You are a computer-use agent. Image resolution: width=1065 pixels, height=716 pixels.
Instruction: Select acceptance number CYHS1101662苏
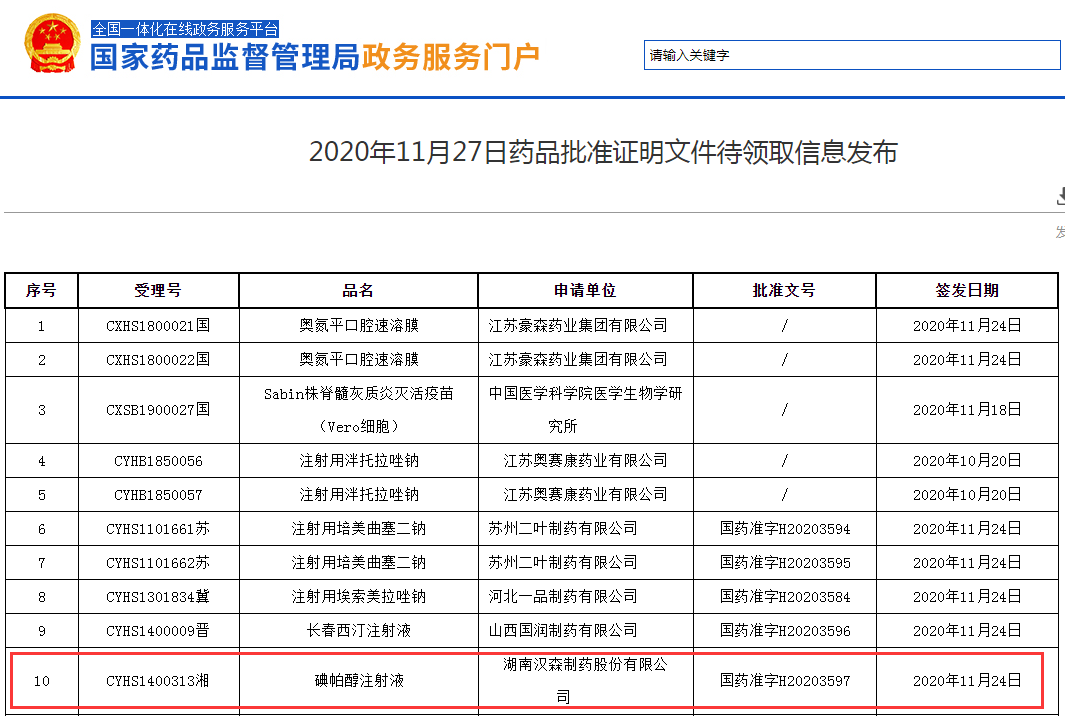[x=158, y=563]
